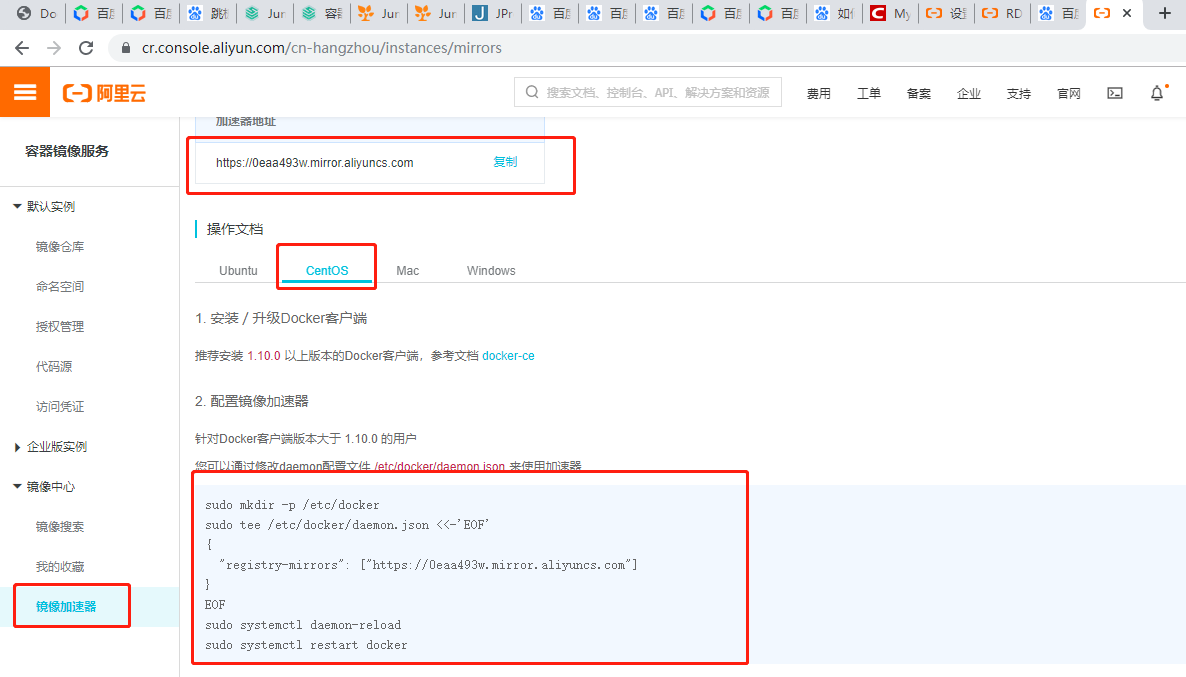Image resolution: width=1186 pixels, height=677 pixels.
Task: Switch to the Windows docs tab
Action: coord(491,270)
